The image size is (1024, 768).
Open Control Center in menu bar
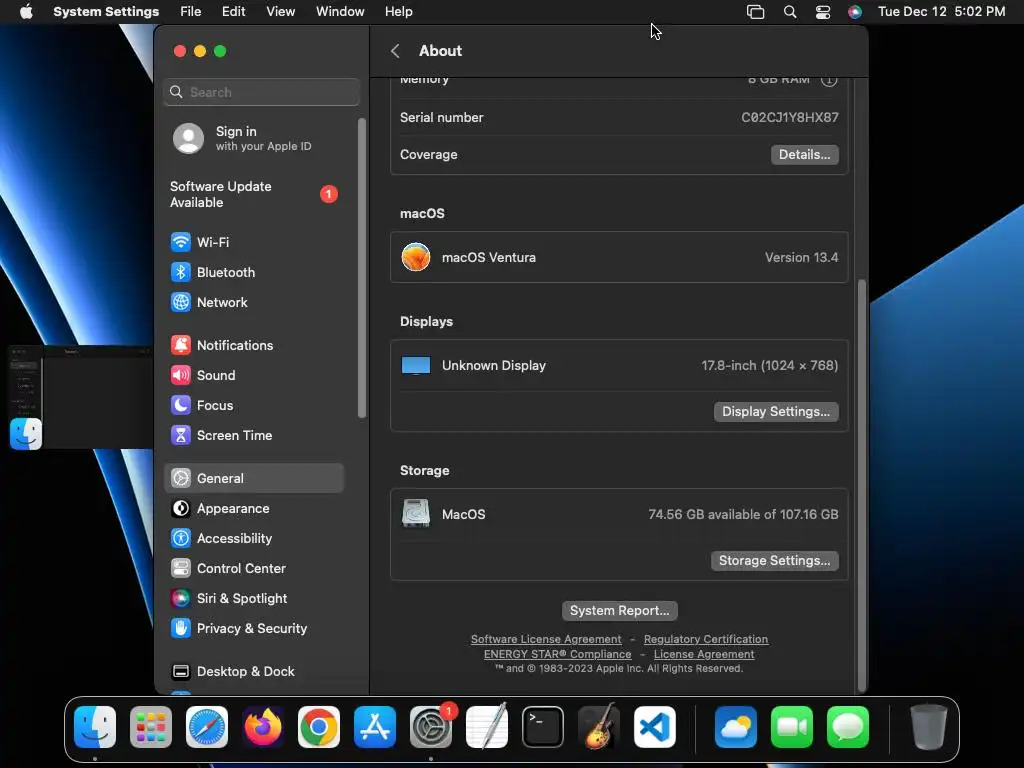(x=823, y=12)
